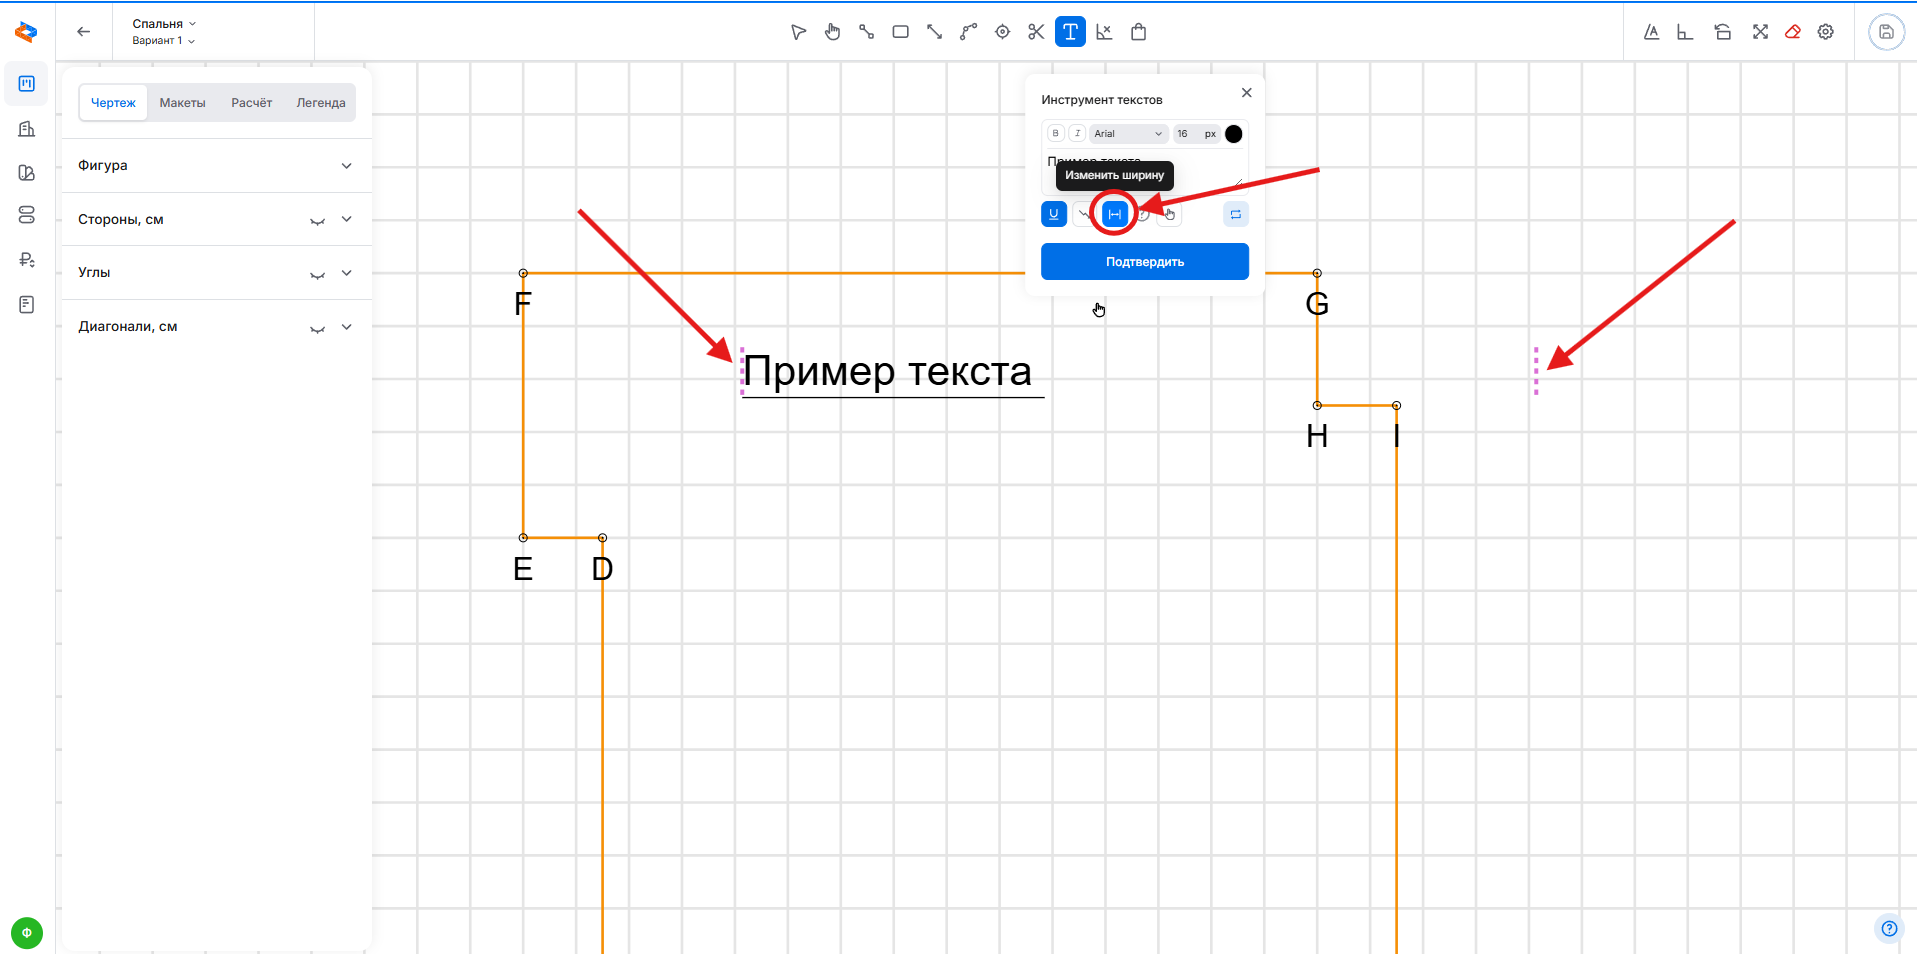Save the drawing with floppy disk icon
Image resolution: width=1917 pixels, height=954 pixels.
1886,32
